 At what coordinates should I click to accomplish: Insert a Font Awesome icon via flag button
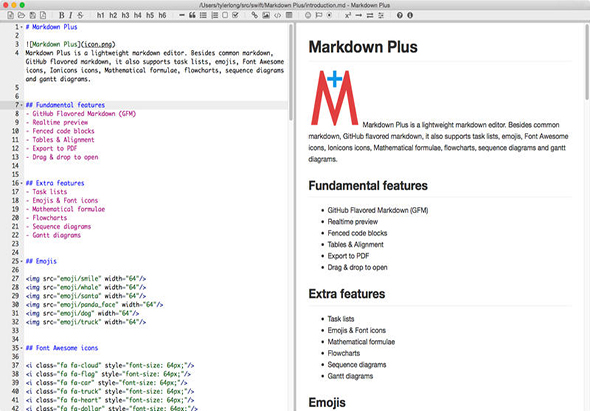319,15
